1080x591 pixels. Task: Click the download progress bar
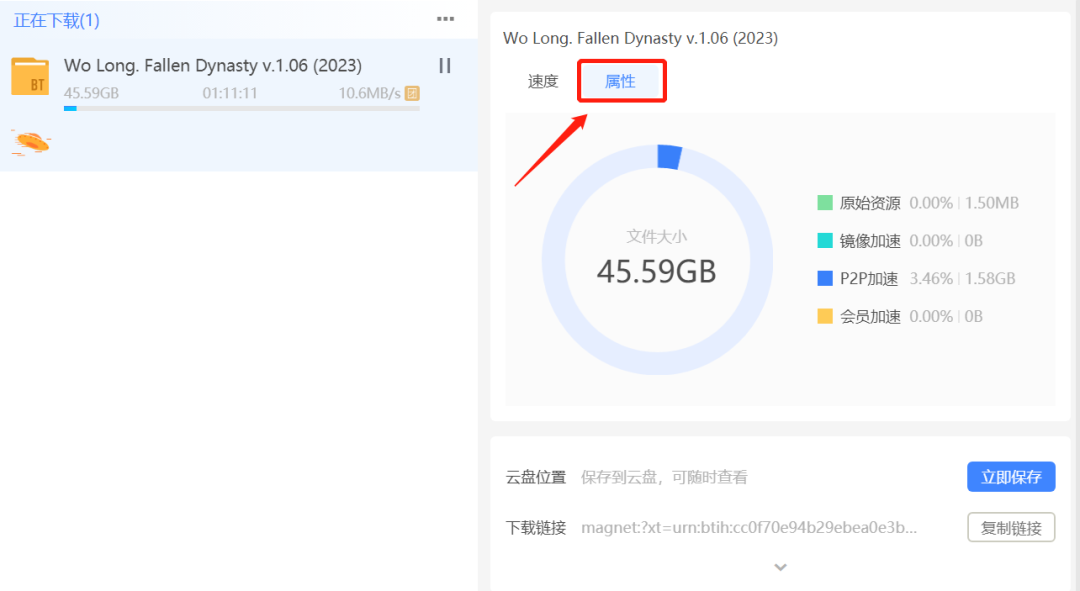[x=242, y=108]
